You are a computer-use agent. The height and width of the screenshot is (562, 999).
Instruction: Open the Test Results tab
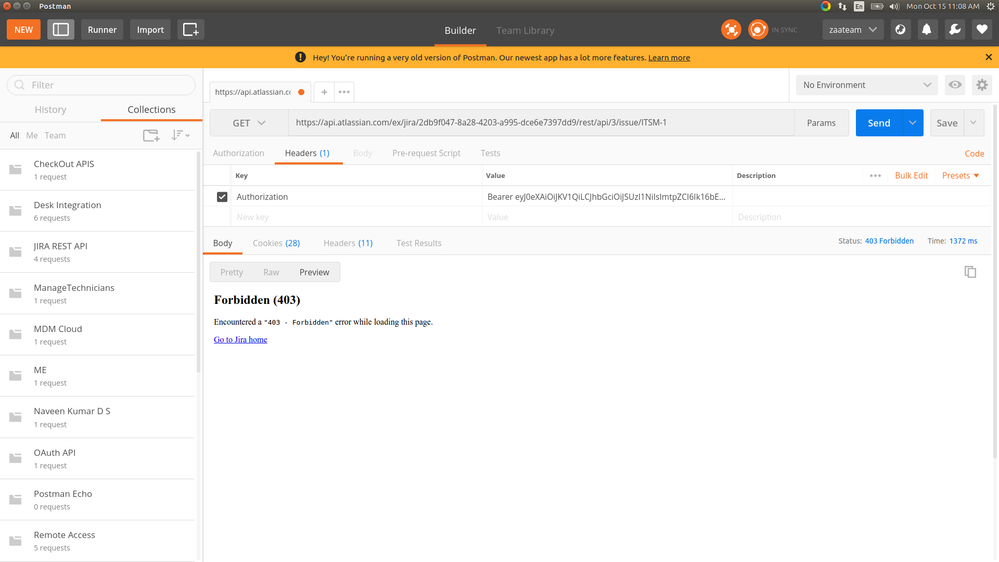[x=419, y=243]
